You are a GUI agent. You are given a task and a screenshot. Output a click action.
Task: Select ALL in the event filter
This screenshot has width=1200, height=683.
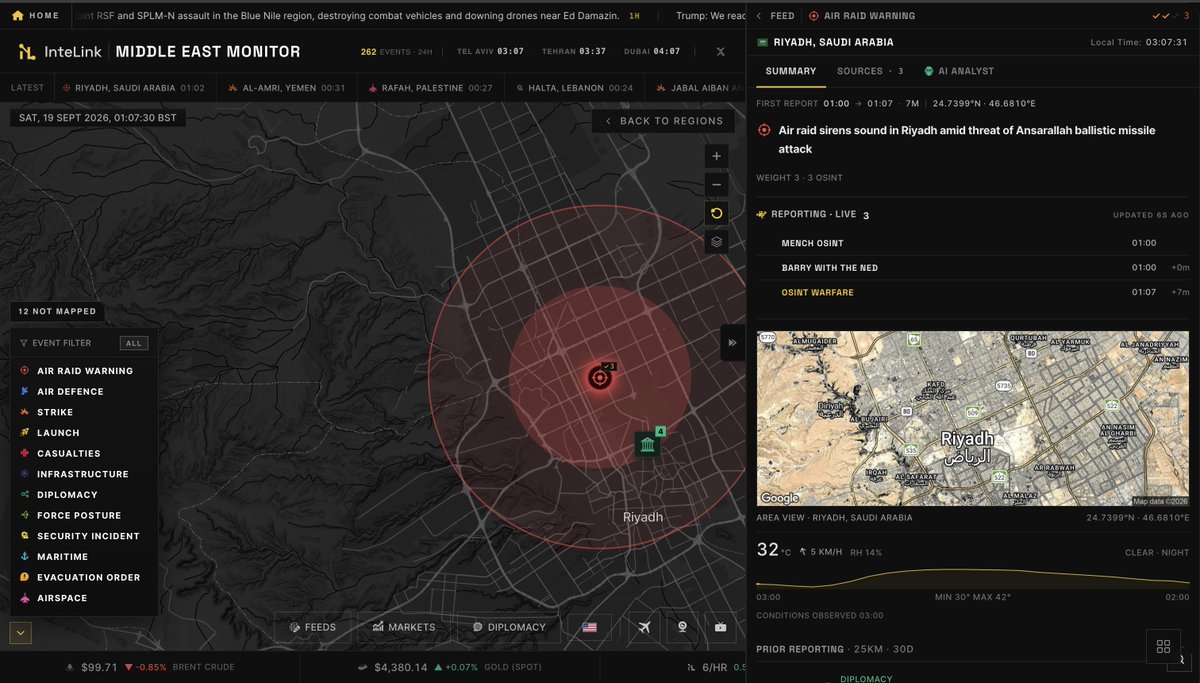[x=134, y=343]
